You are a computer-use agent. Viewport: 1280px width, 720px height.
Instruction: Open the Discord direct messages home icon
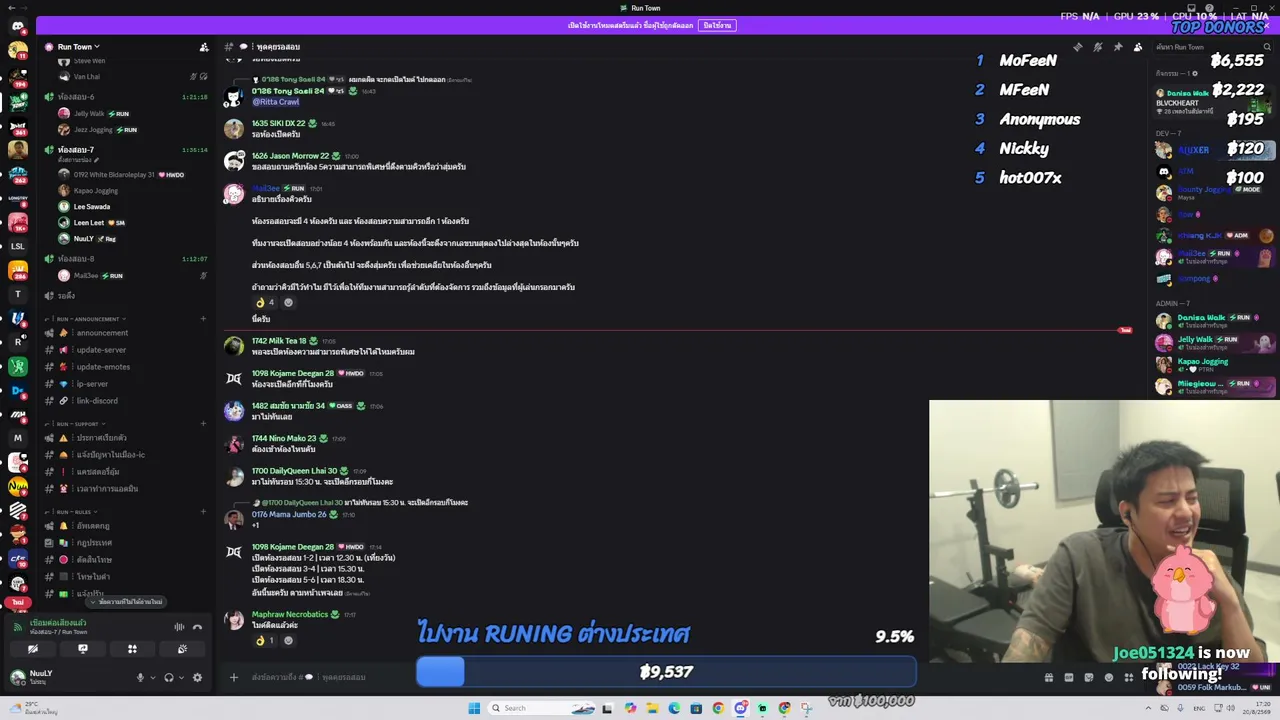17,27
